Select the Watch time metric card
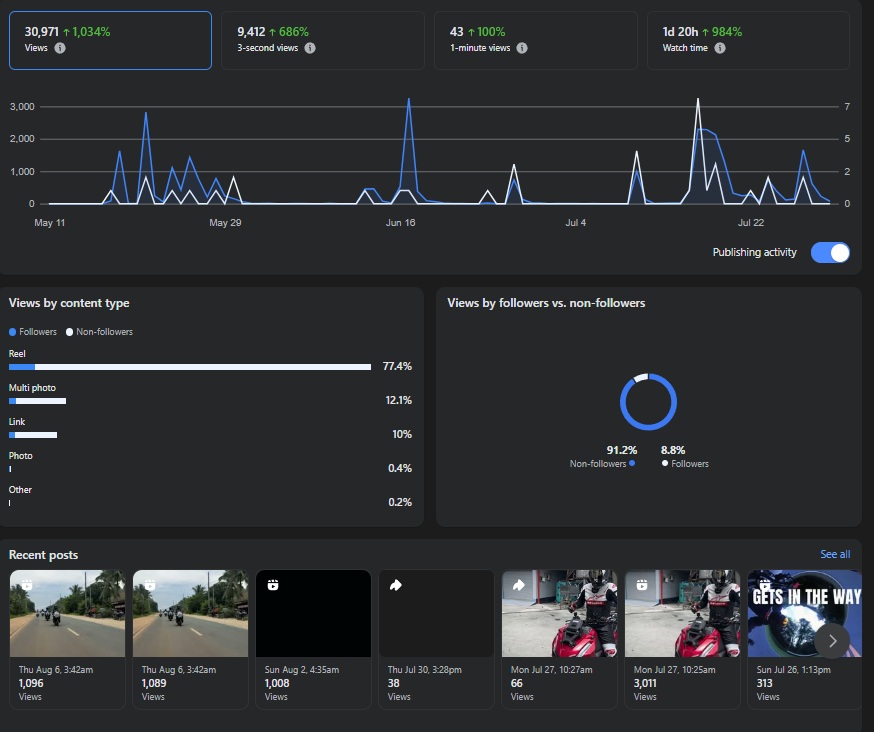 click(x=748, y=40)
